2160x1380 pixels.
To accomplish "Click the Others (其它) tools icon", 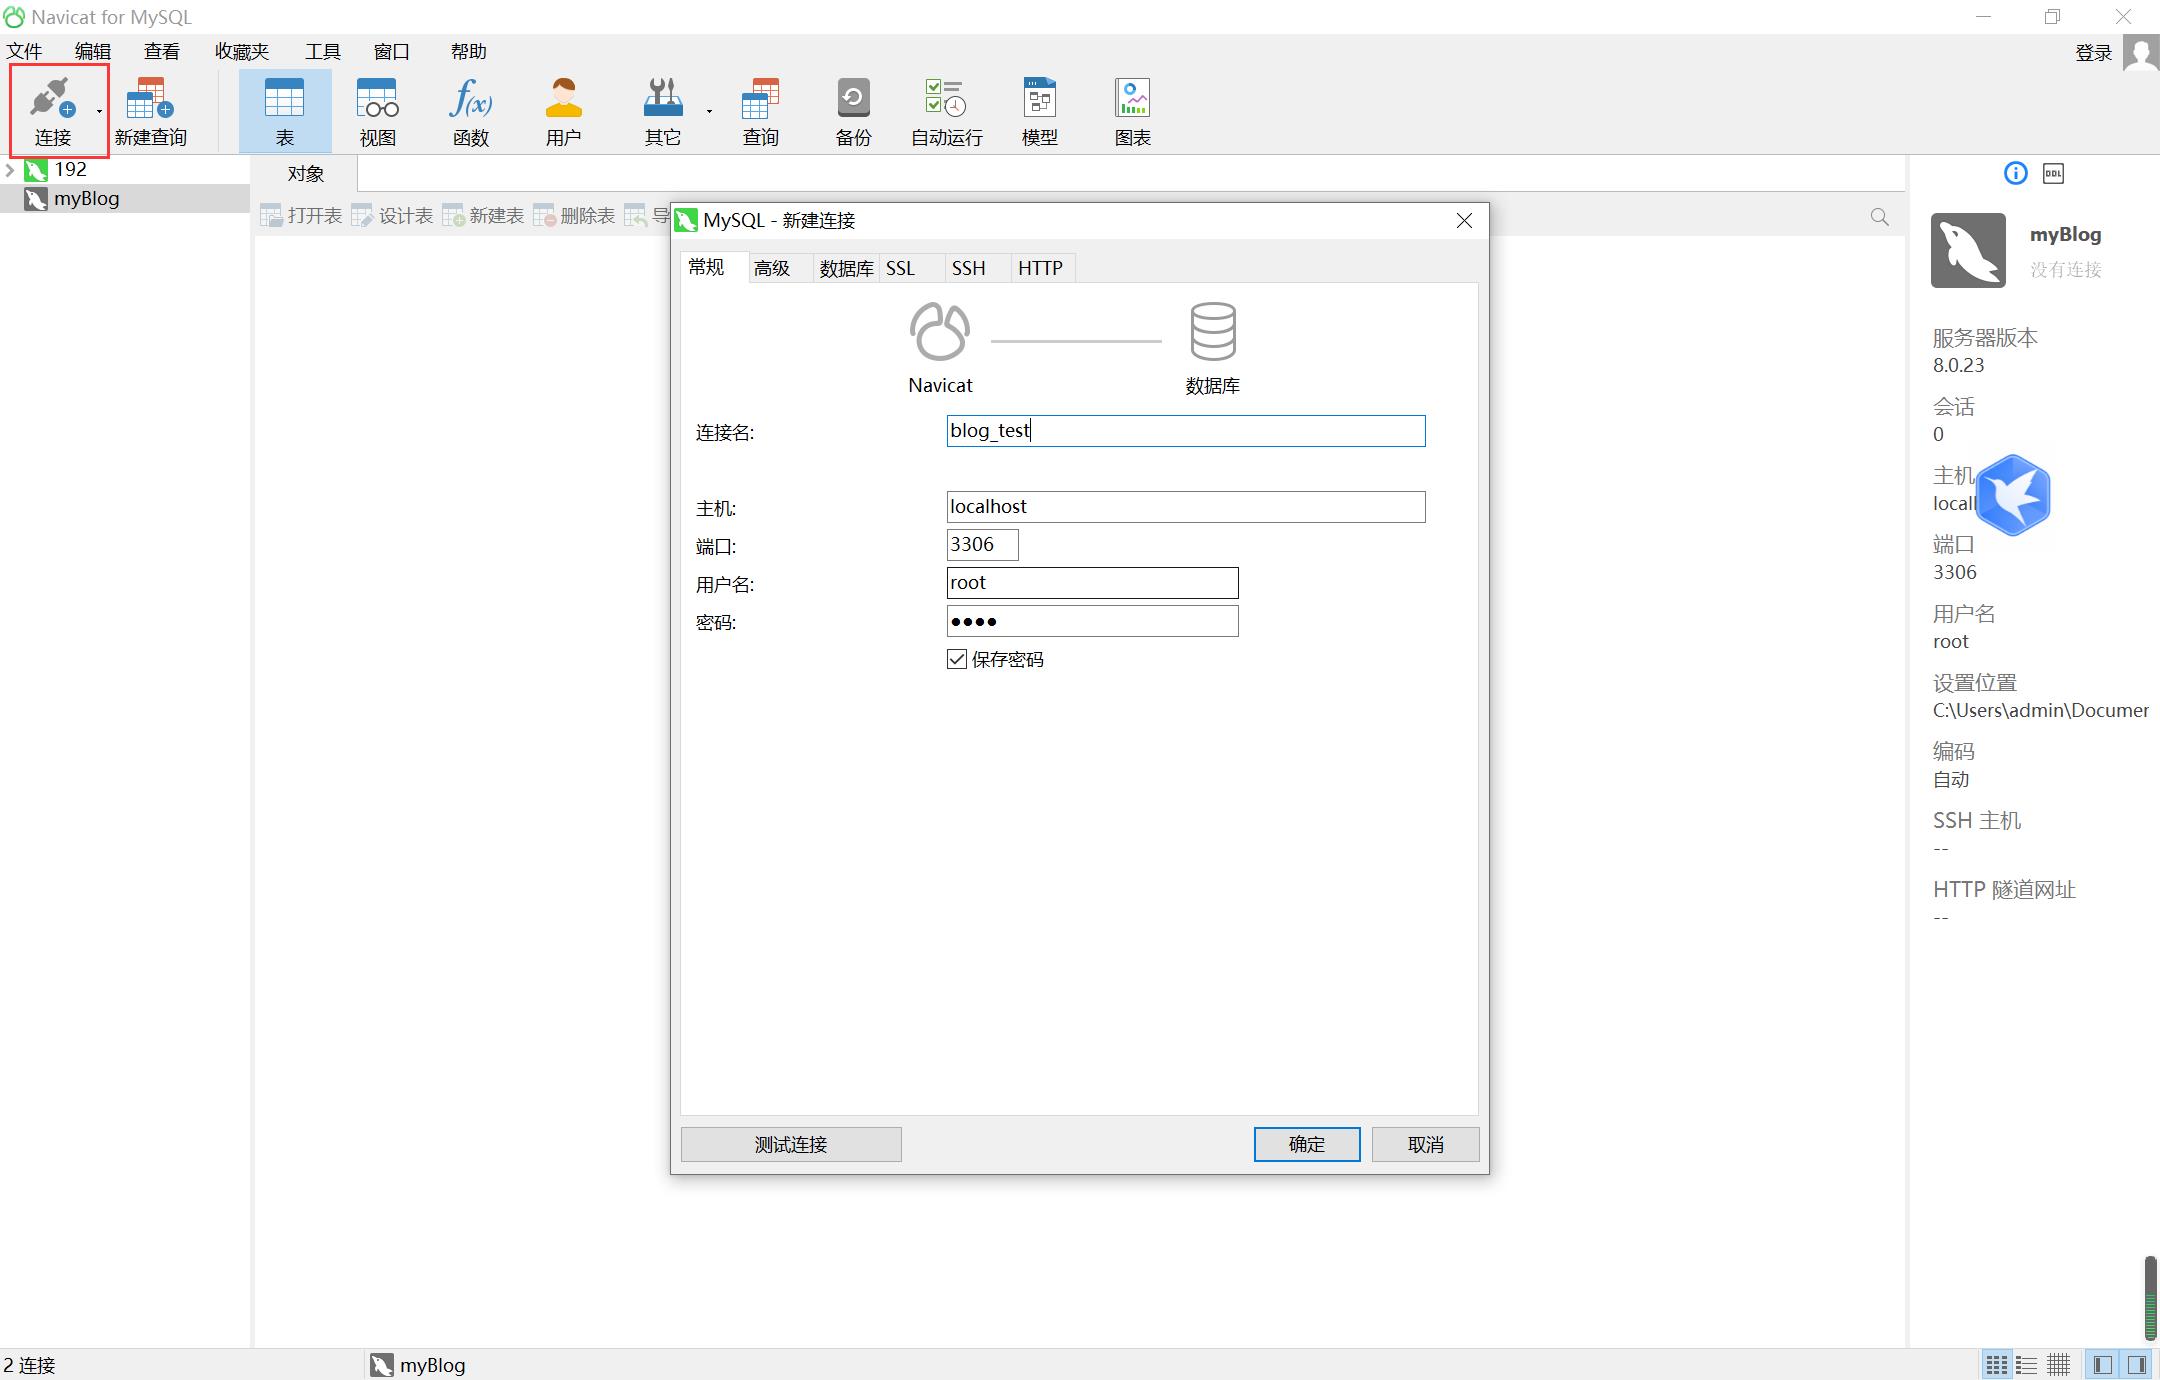I will click(x=662, y=110).
